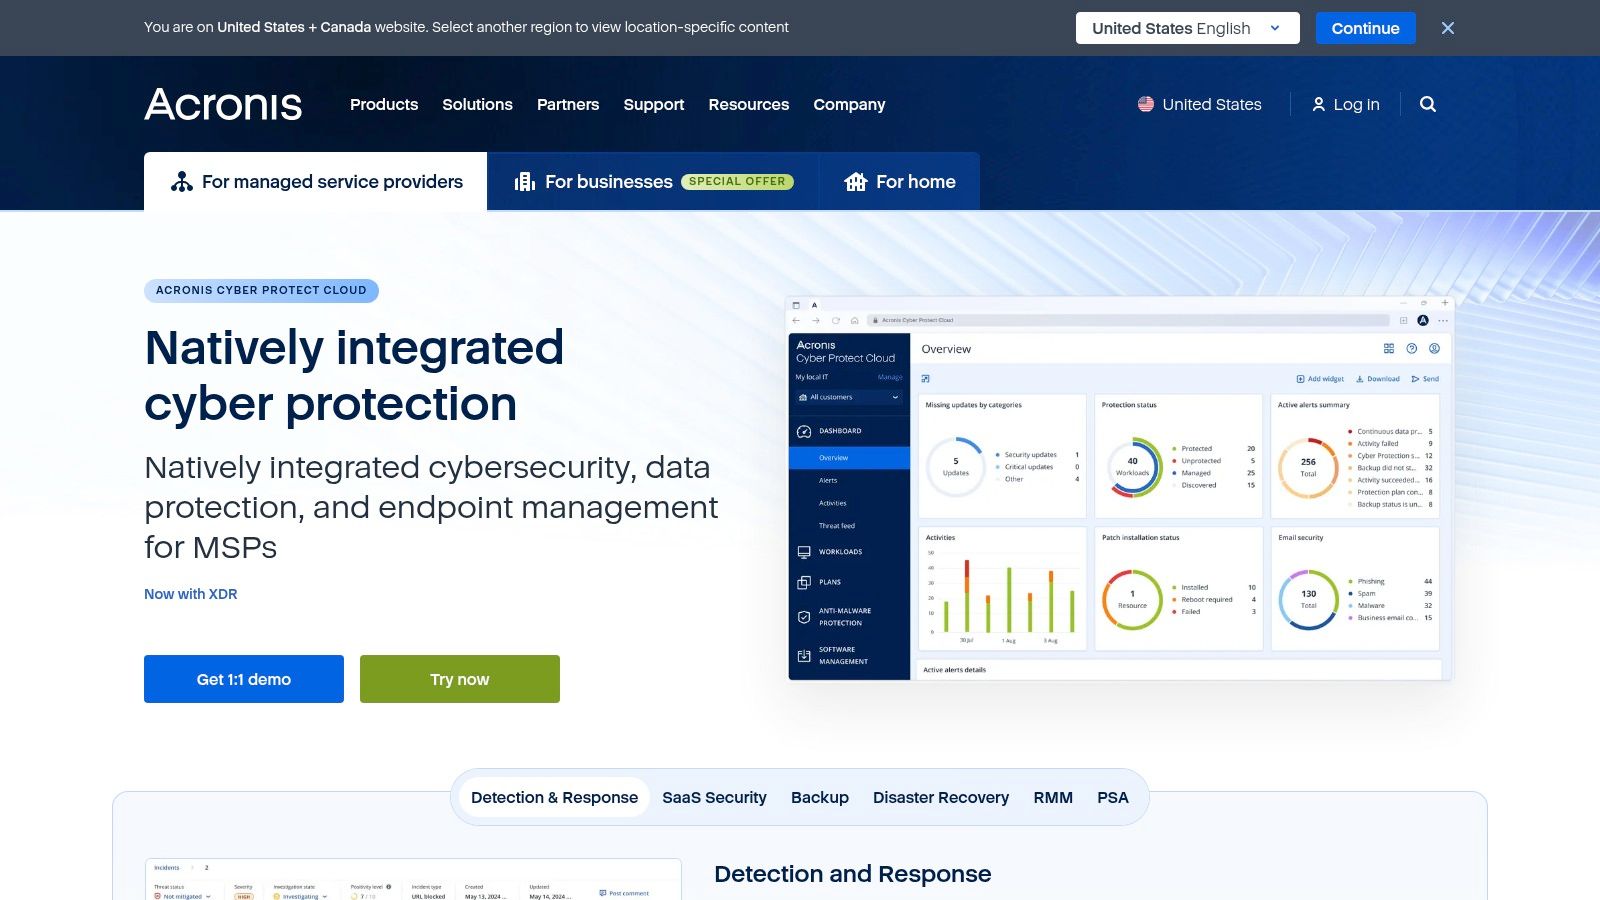Image resolution: width=1600 pixels, height=900 pixels.
Task: Click the Log in link
Action: (x=1346, y=104)
